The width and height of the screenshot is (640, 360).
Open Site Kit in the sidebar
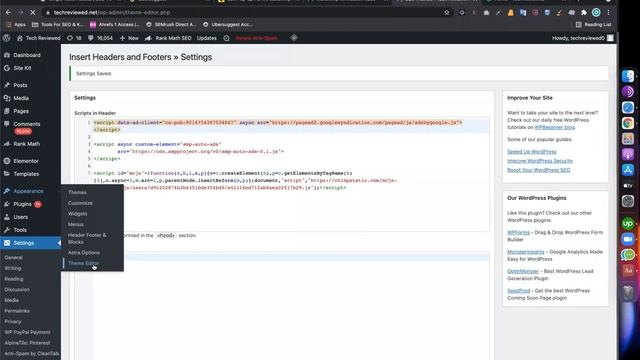point(22,68)
